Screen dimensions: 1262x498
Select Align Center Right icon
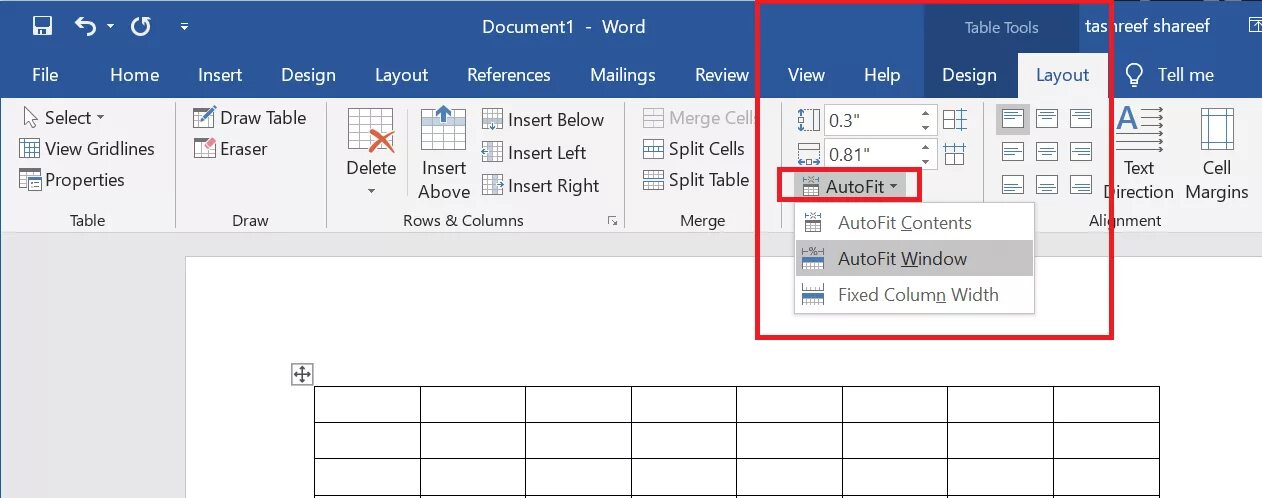click(1081, 152)
